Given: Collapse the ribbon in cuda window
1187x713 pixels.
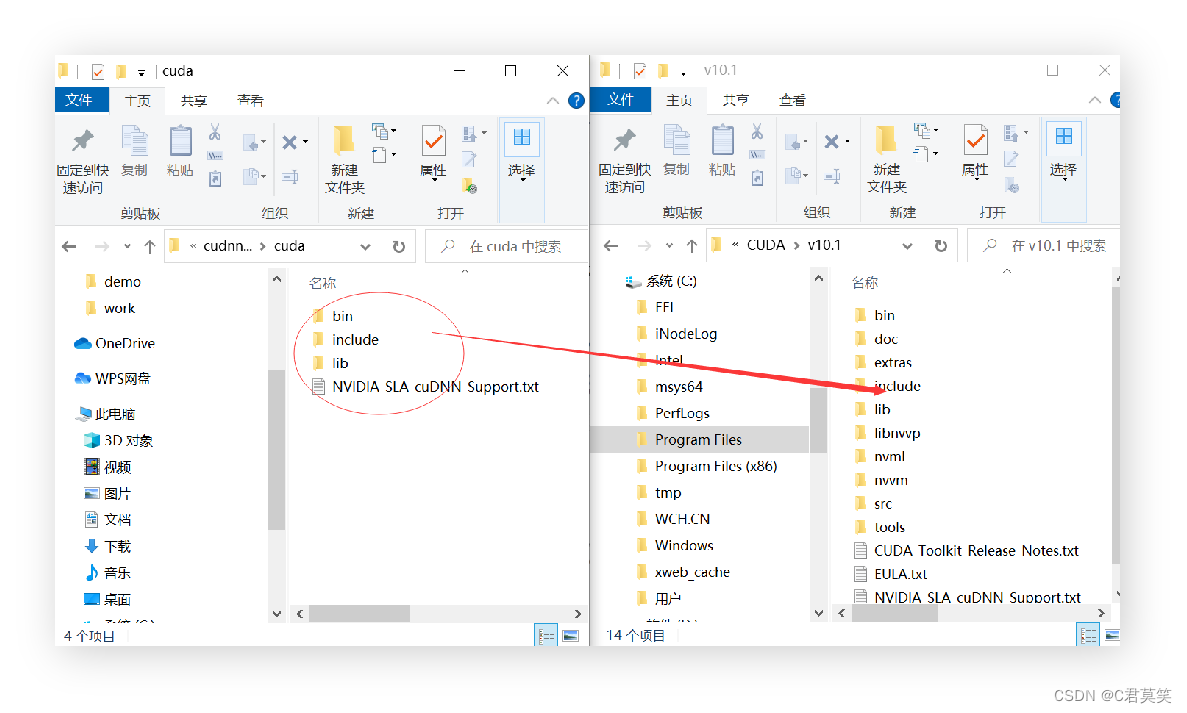Looking at the screenshot, I should (x=553, y=101).
